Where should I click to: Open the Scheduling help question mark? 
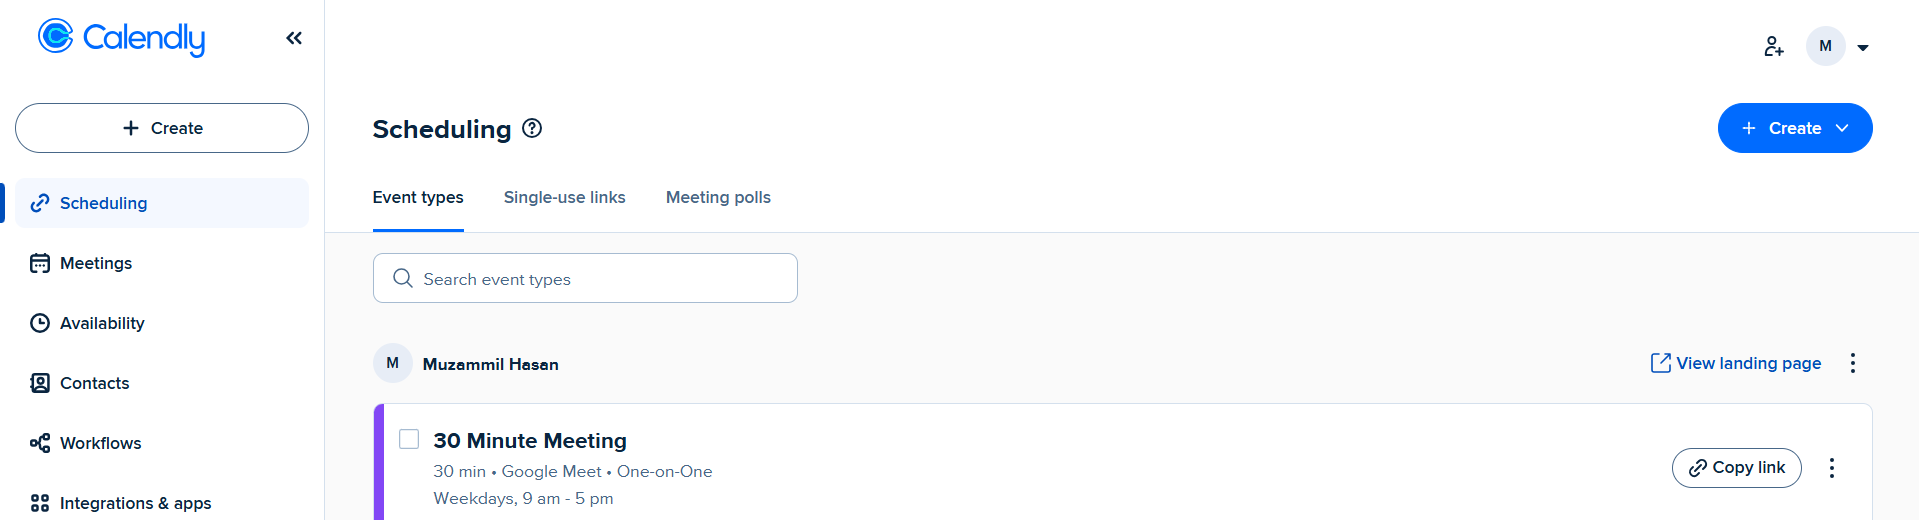[x=532, y=128]
